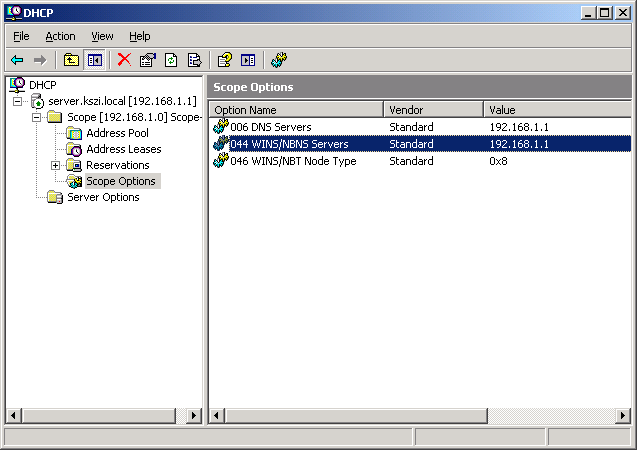This screenshot has height=450, width=637.
Task: Click the Export List toolbar icon
Action: tap(195, 60)
